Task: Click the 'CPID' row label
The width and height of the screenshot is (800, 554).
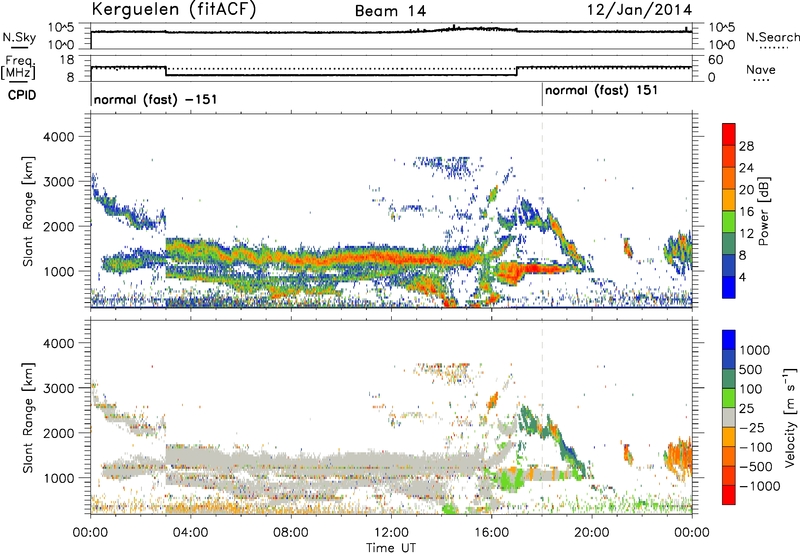Action: click(x=22, y=95)
